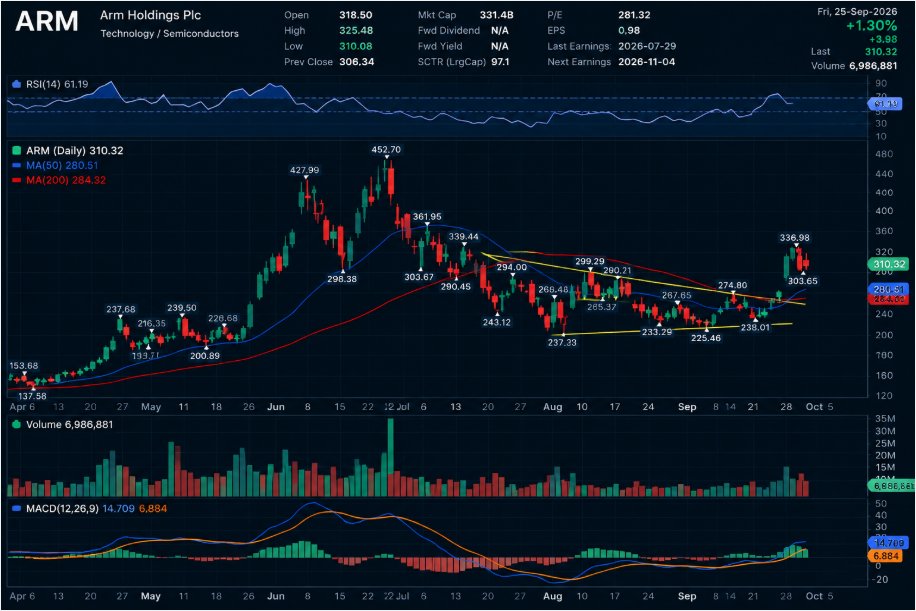The height and width of the screenshot is (611, 916).
Task: Click the 452.70 peak price marker
Action: (386, 150)
